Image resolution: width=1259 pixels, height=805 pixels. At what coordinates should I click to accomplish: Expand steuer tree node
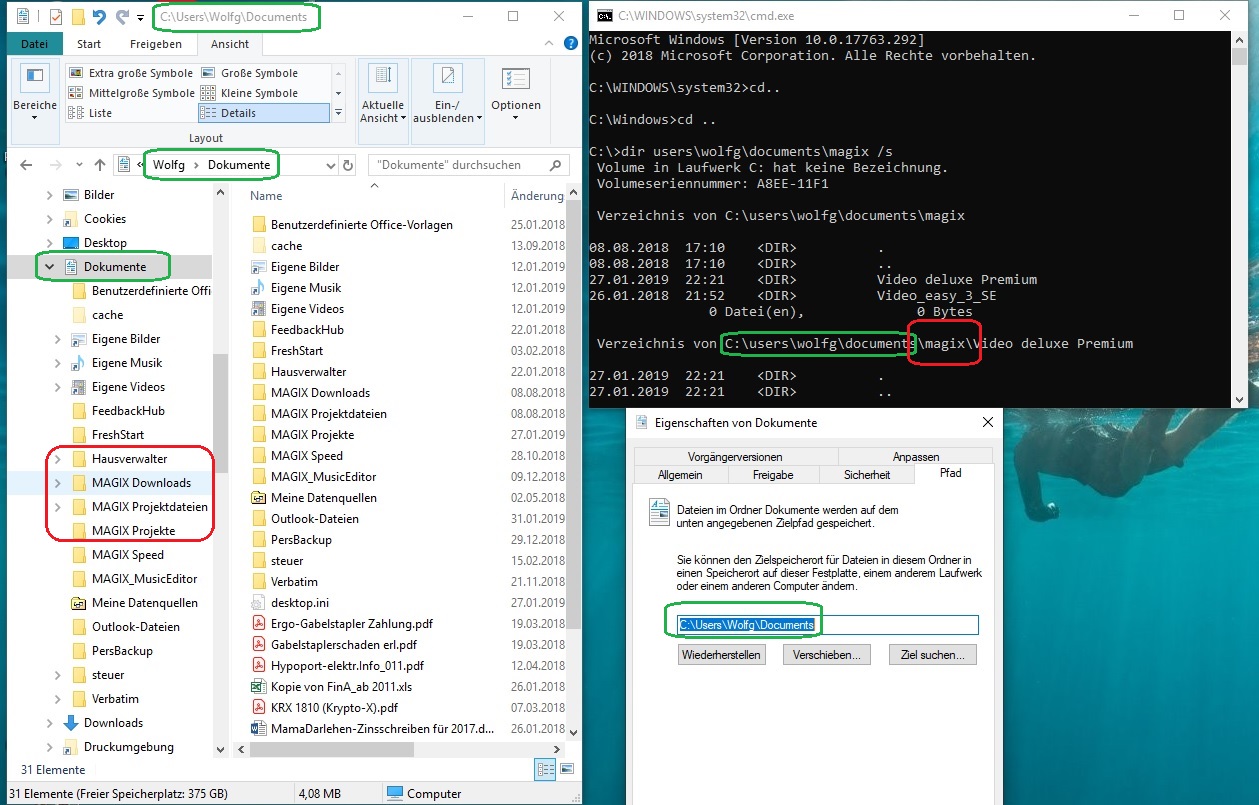tap(58, 675)
